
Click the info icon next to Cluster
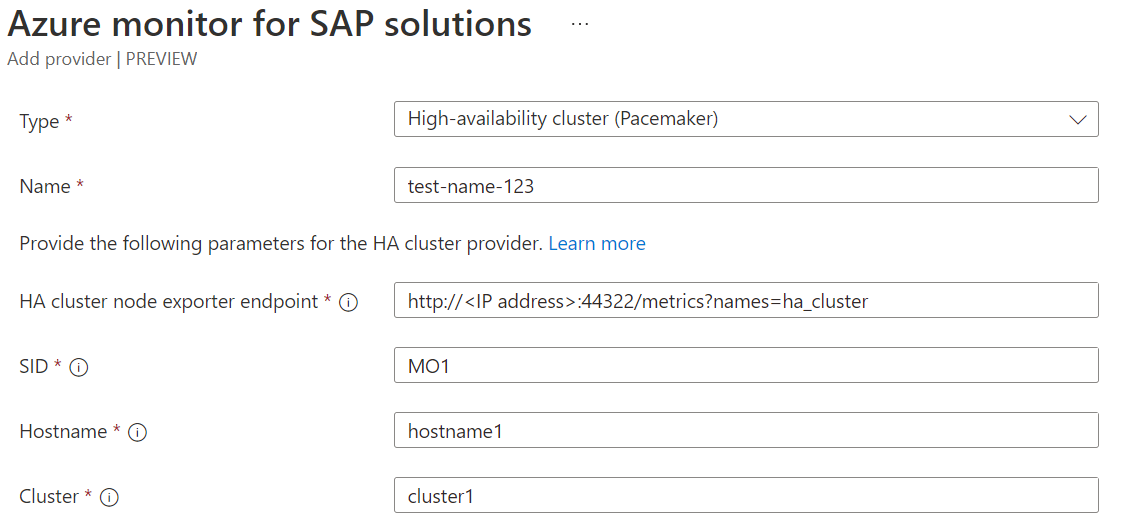(x=109, y=497)
